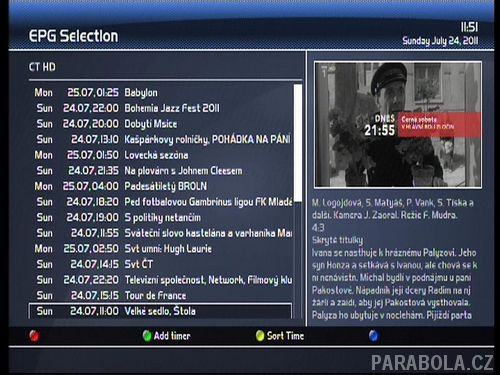Select the Lovecká sezóna programme
The width and height of the screenshot is (500, 375).
point(161,155)
